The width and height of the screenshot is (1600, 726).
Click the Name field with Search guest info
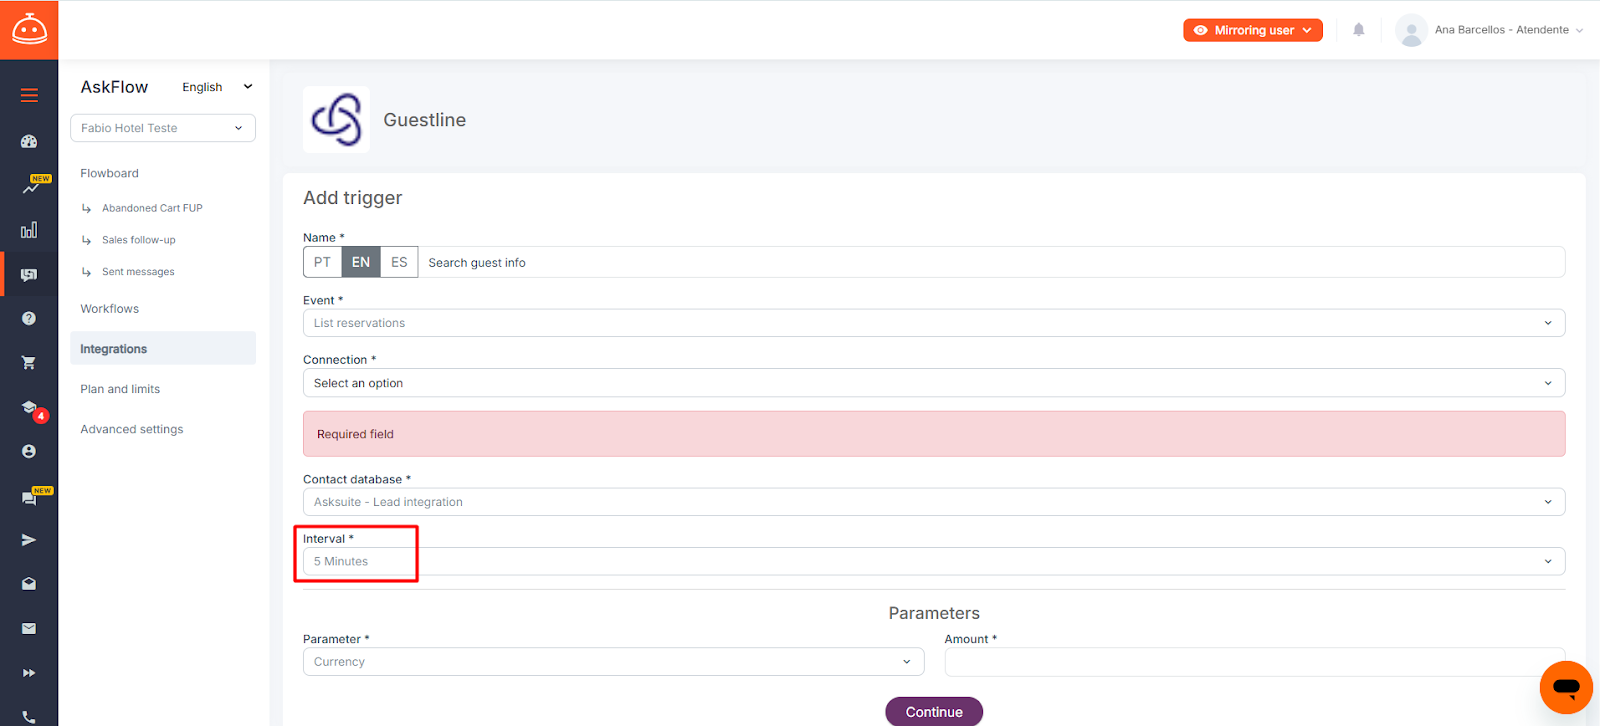pyautogui.click(x=991, y=262)
